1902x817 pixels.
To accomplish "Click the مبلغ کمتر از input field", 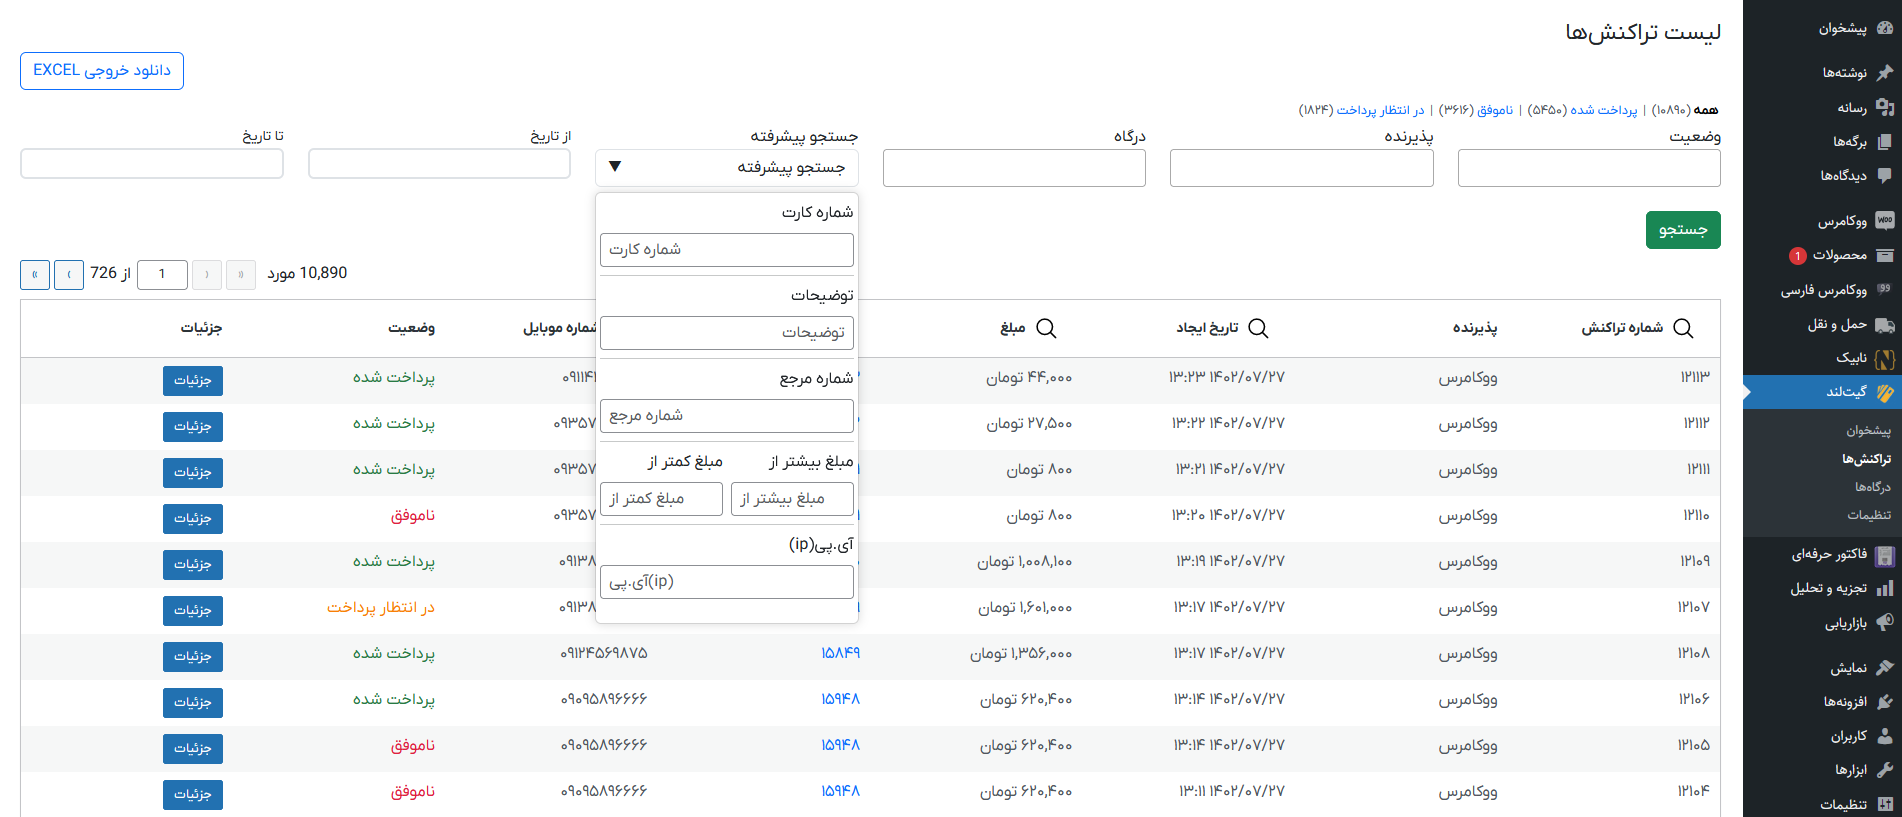I will pyautogui.click(x=661, y=499).
